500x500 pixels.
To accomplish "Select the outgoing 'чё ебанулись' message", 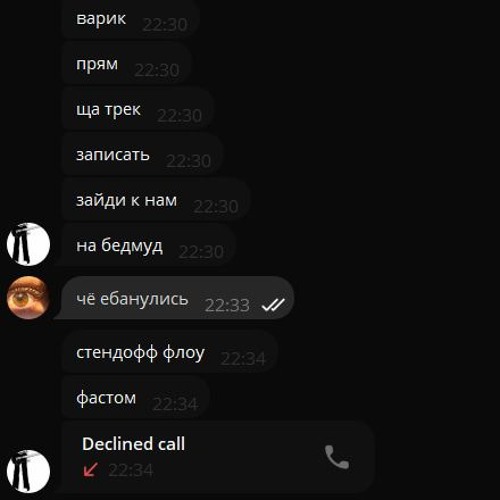I will (174, 298).
